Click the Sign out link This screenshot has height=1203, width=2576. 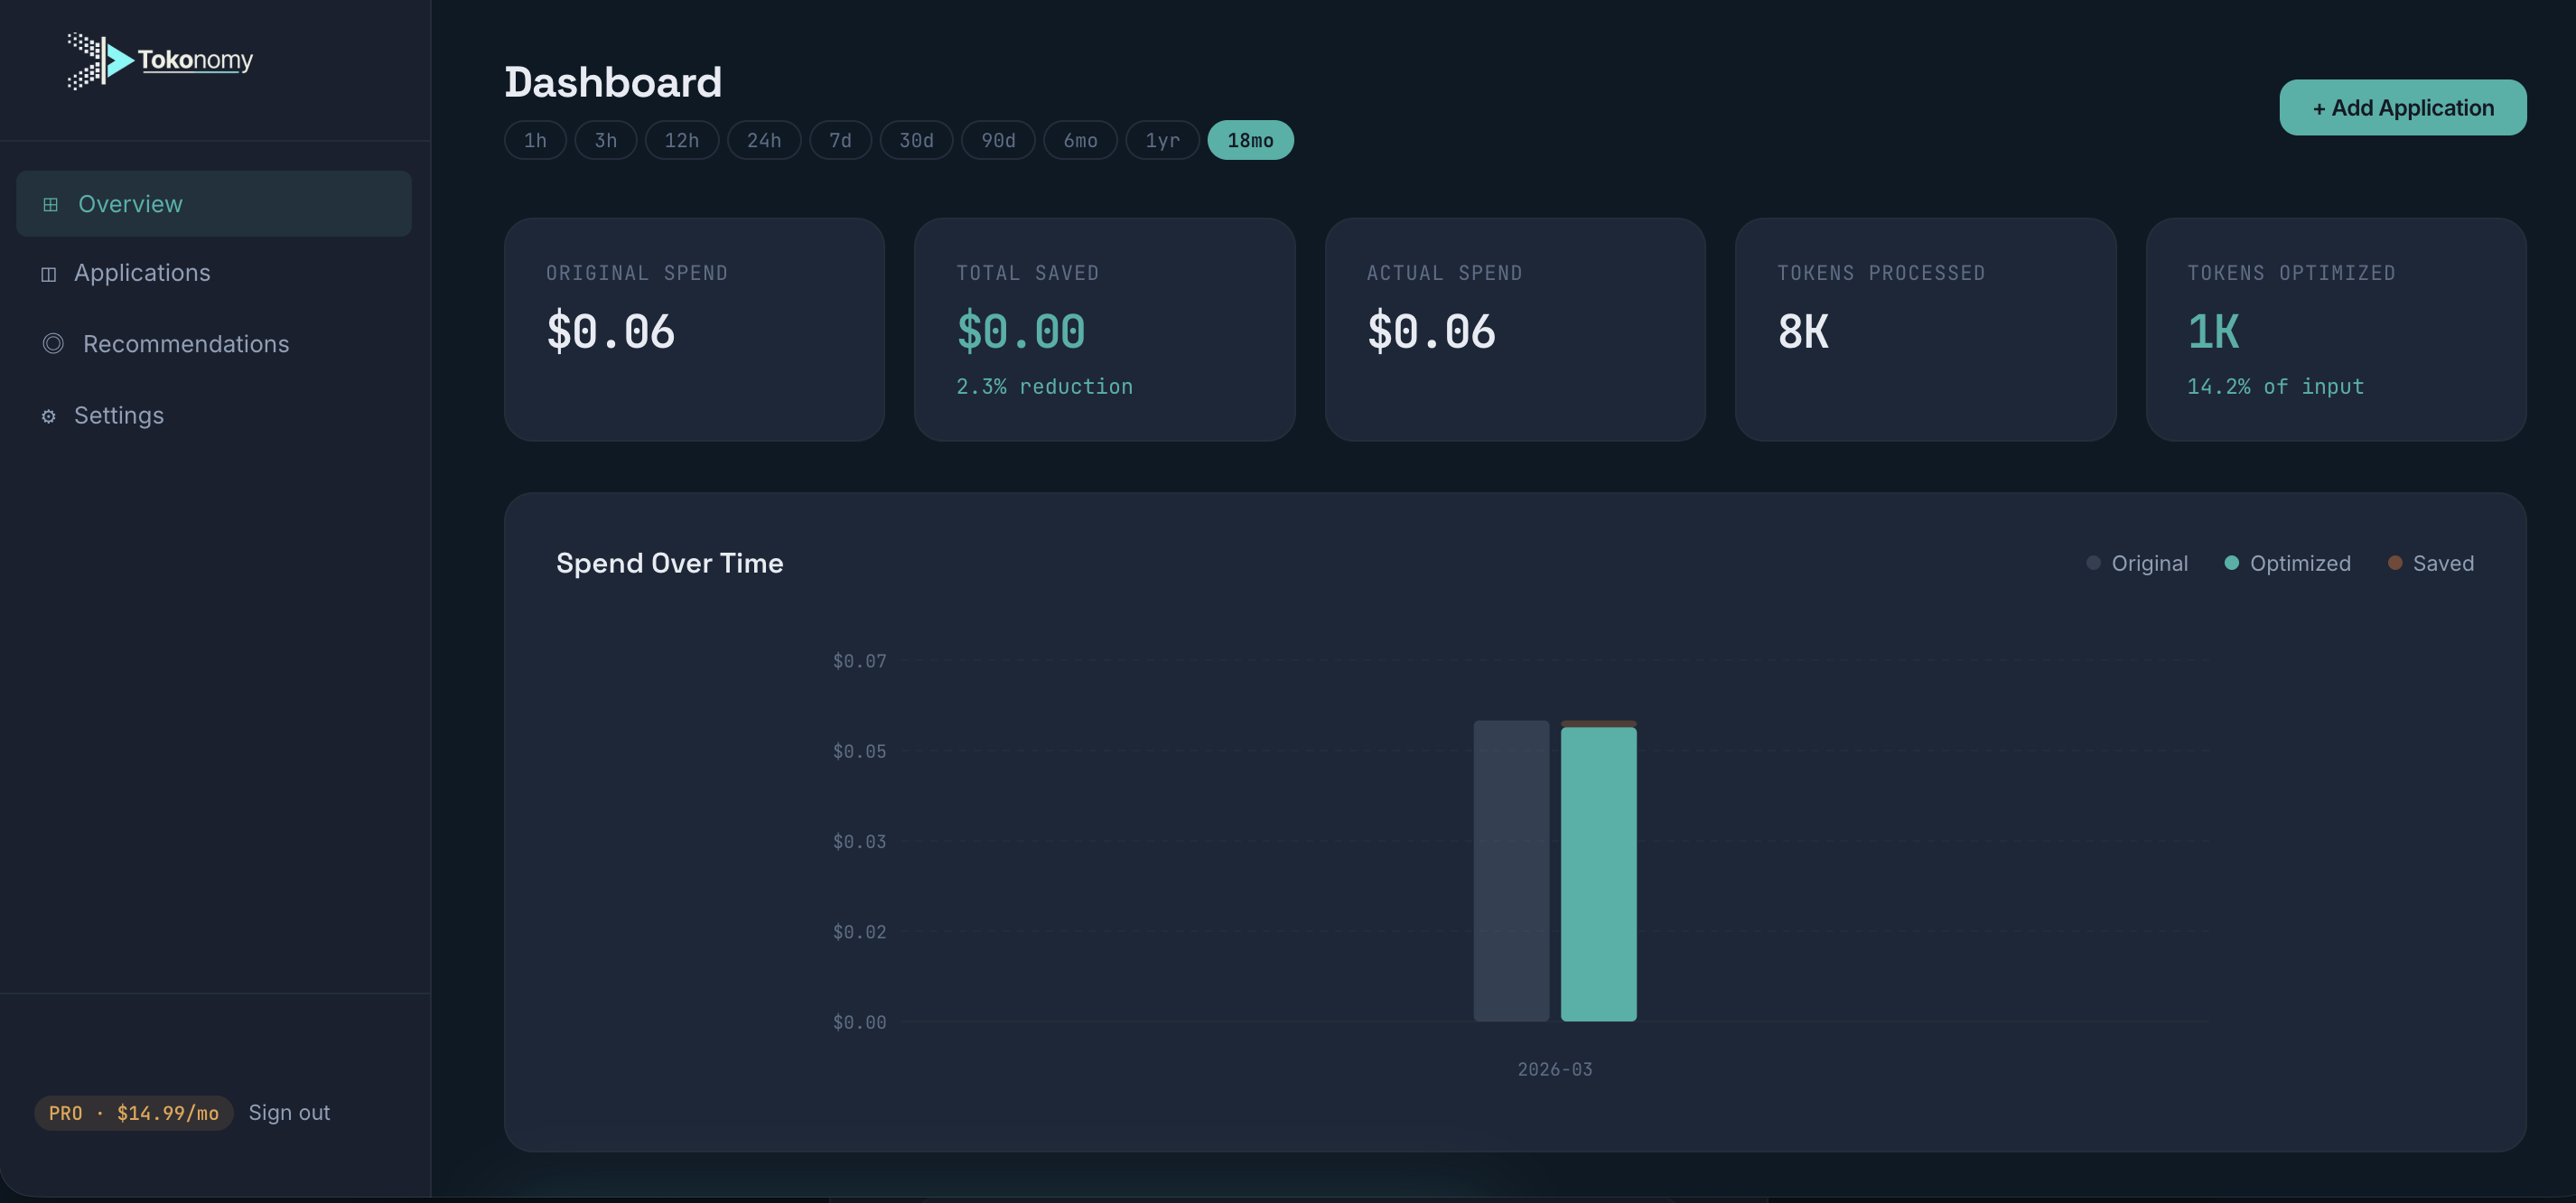pyautogui.click(x=289, y=1112)
